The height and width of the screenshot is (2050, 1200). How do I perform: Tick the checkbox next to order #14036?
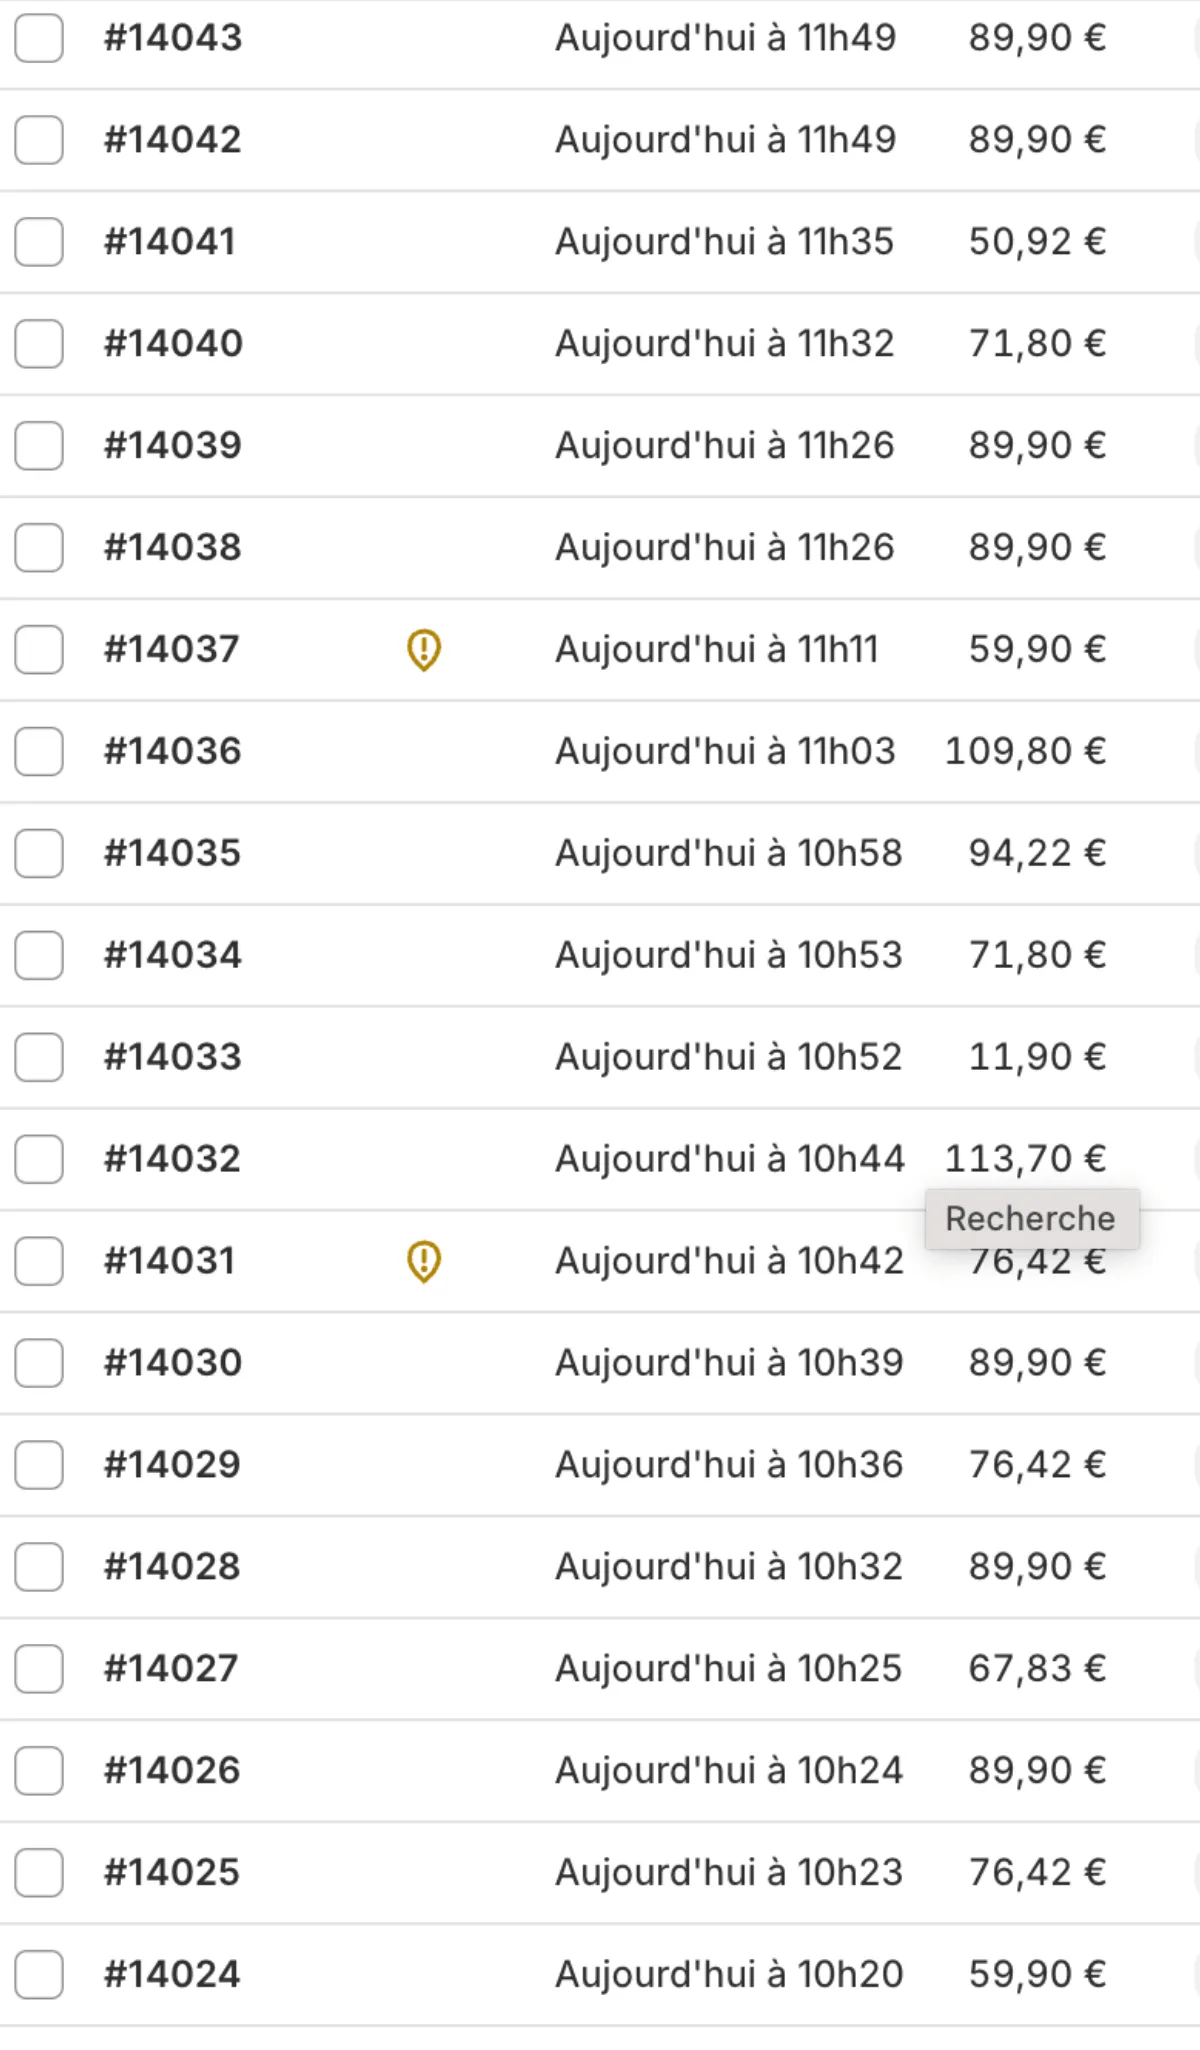click(39, 751)
